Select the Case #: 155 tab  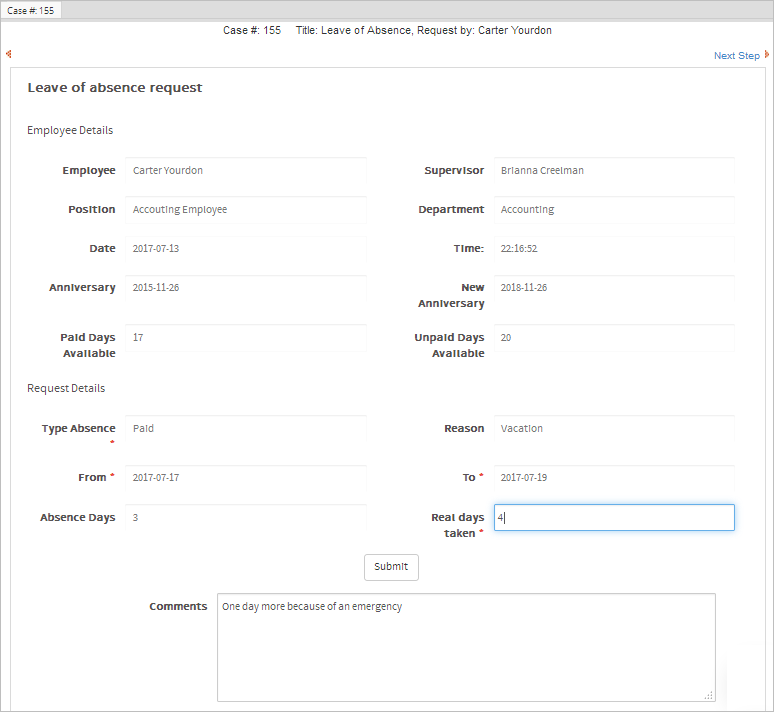32,10
